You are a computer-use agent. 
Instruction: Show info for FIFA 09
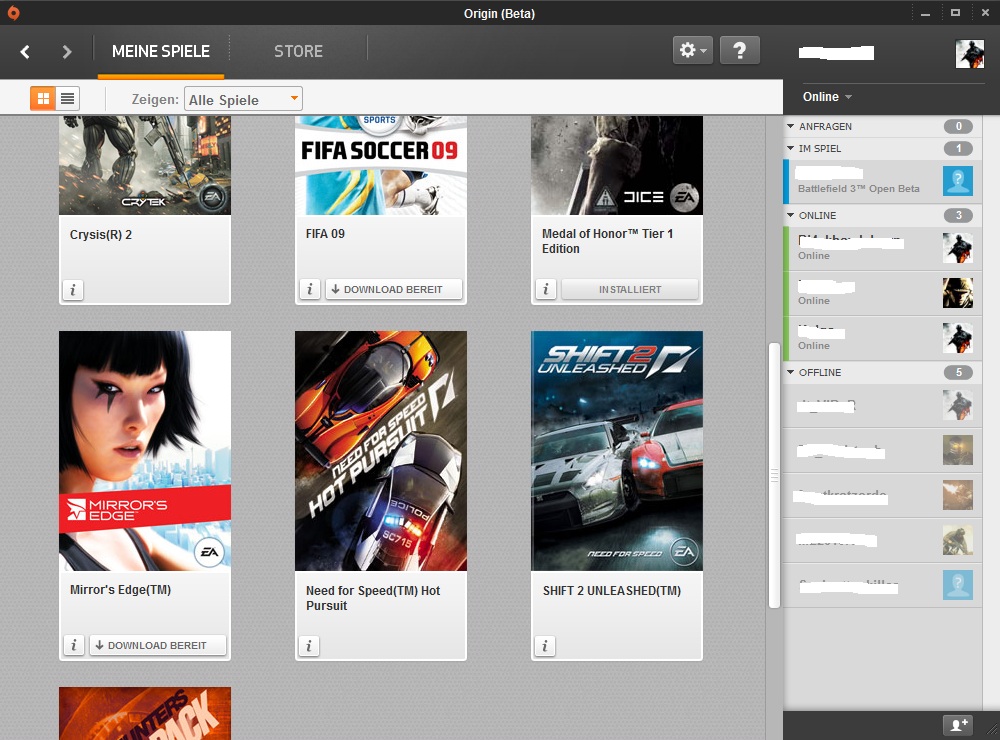309,289
